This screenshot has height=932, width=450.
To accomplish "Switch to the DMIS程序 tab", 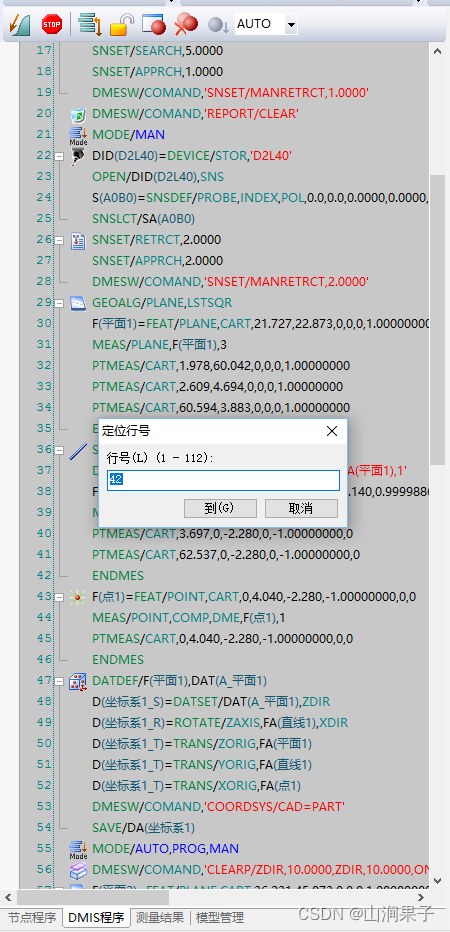I will (x=96, y=917).
